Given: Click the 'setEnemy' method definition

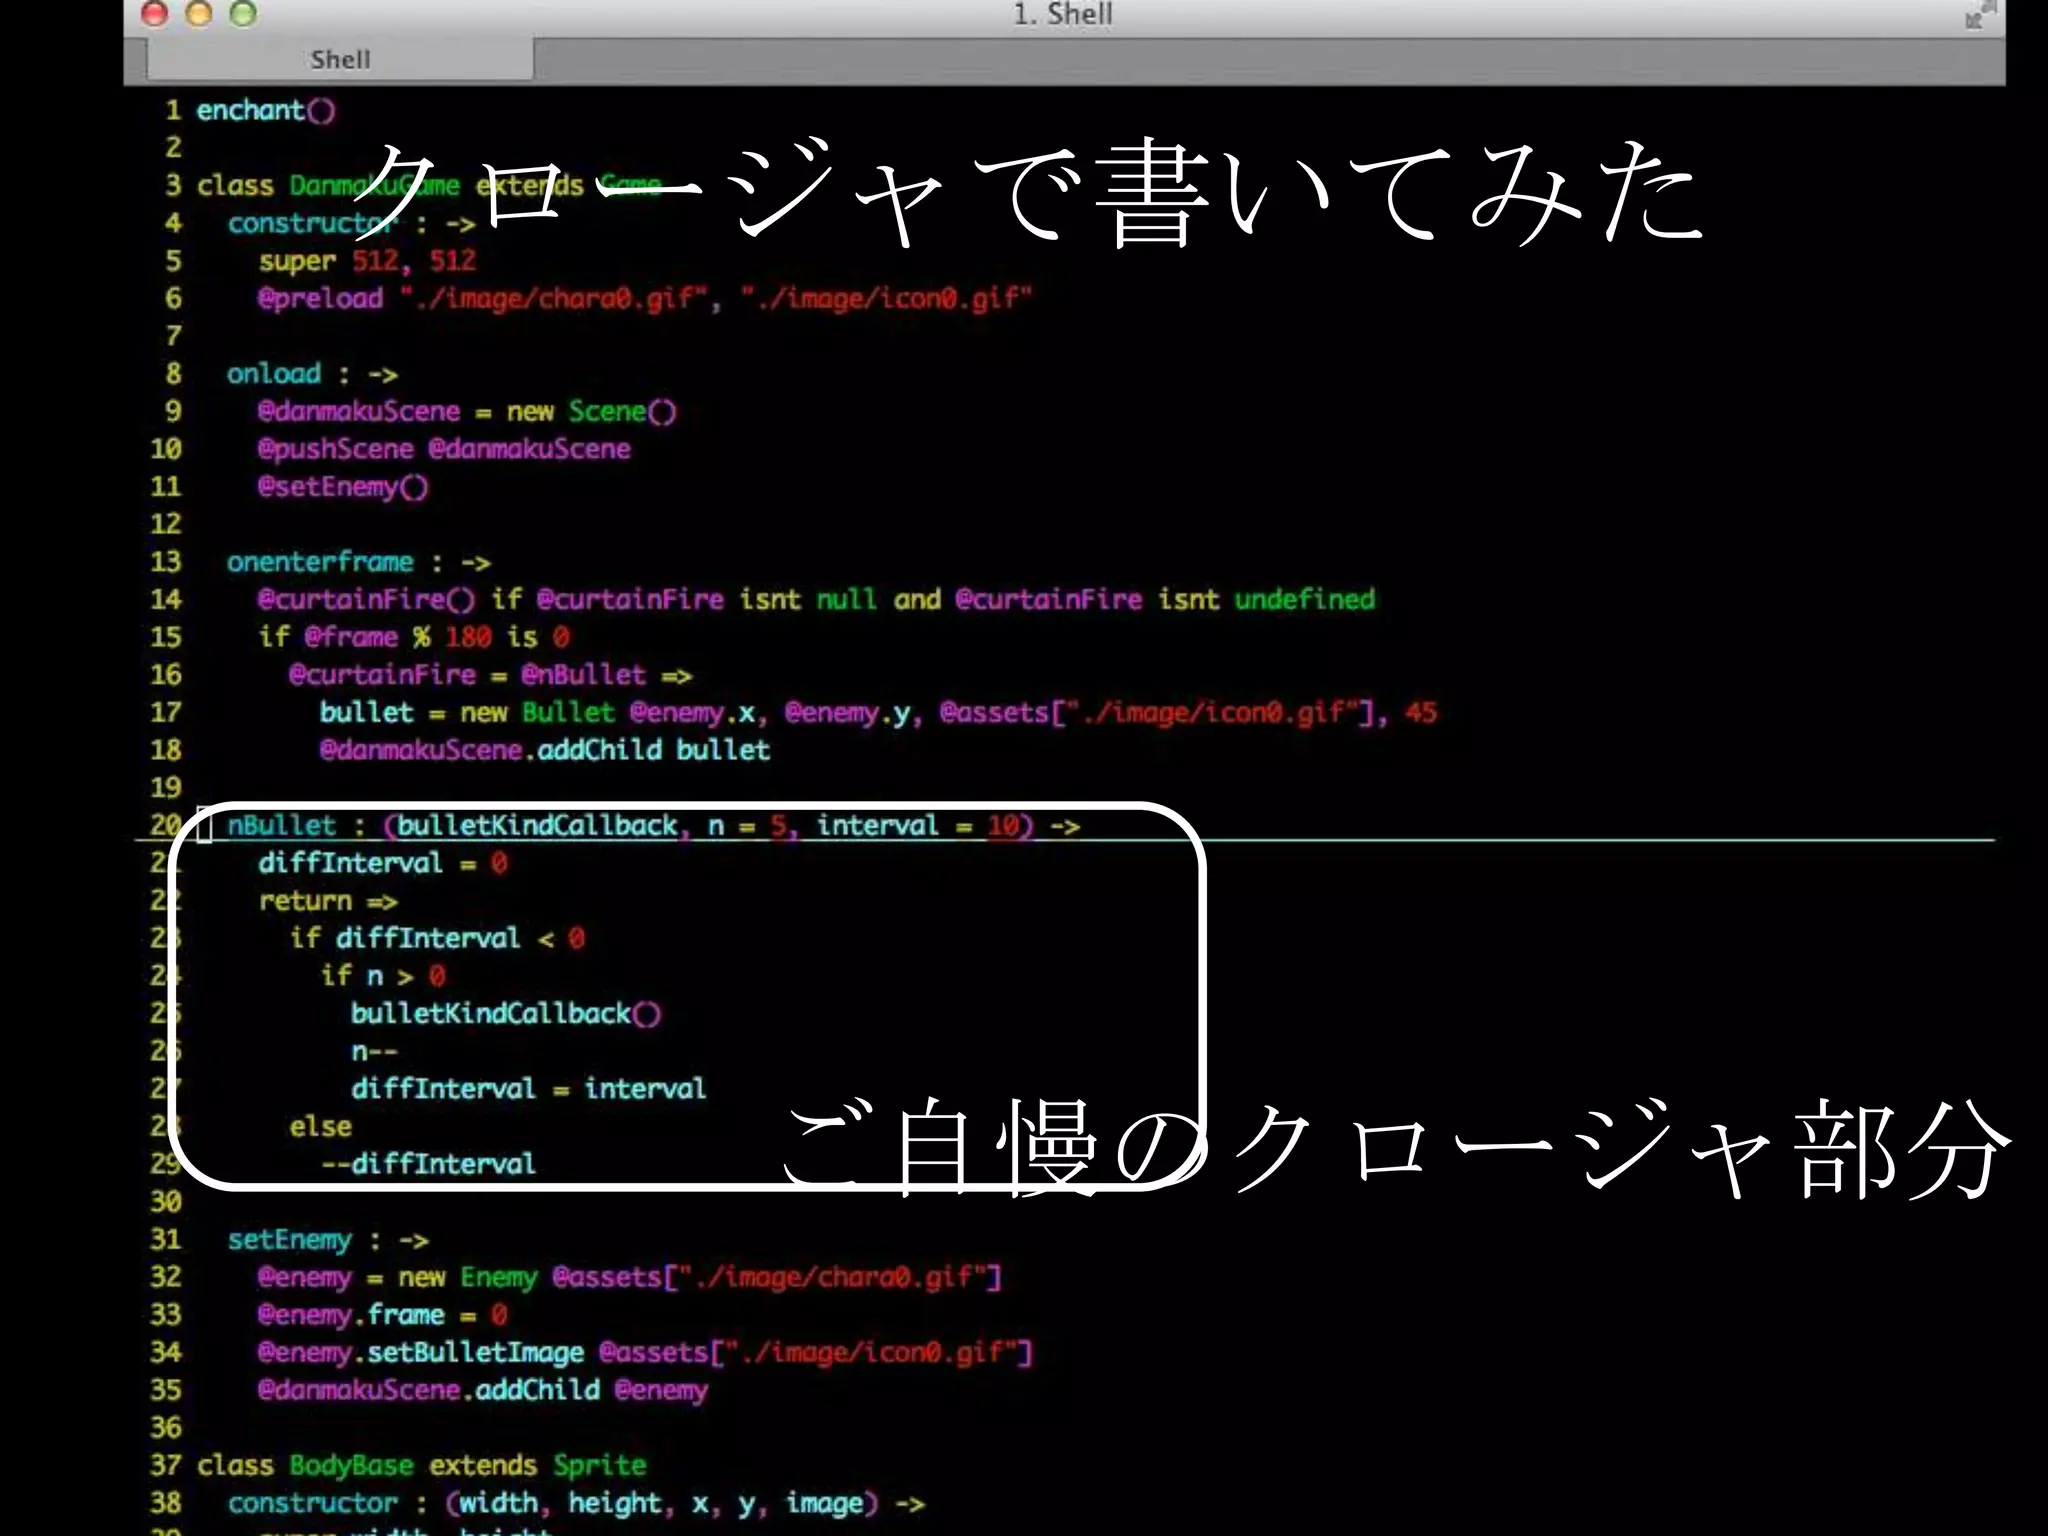Looking at the screenshot, I should coord(290,1240).
